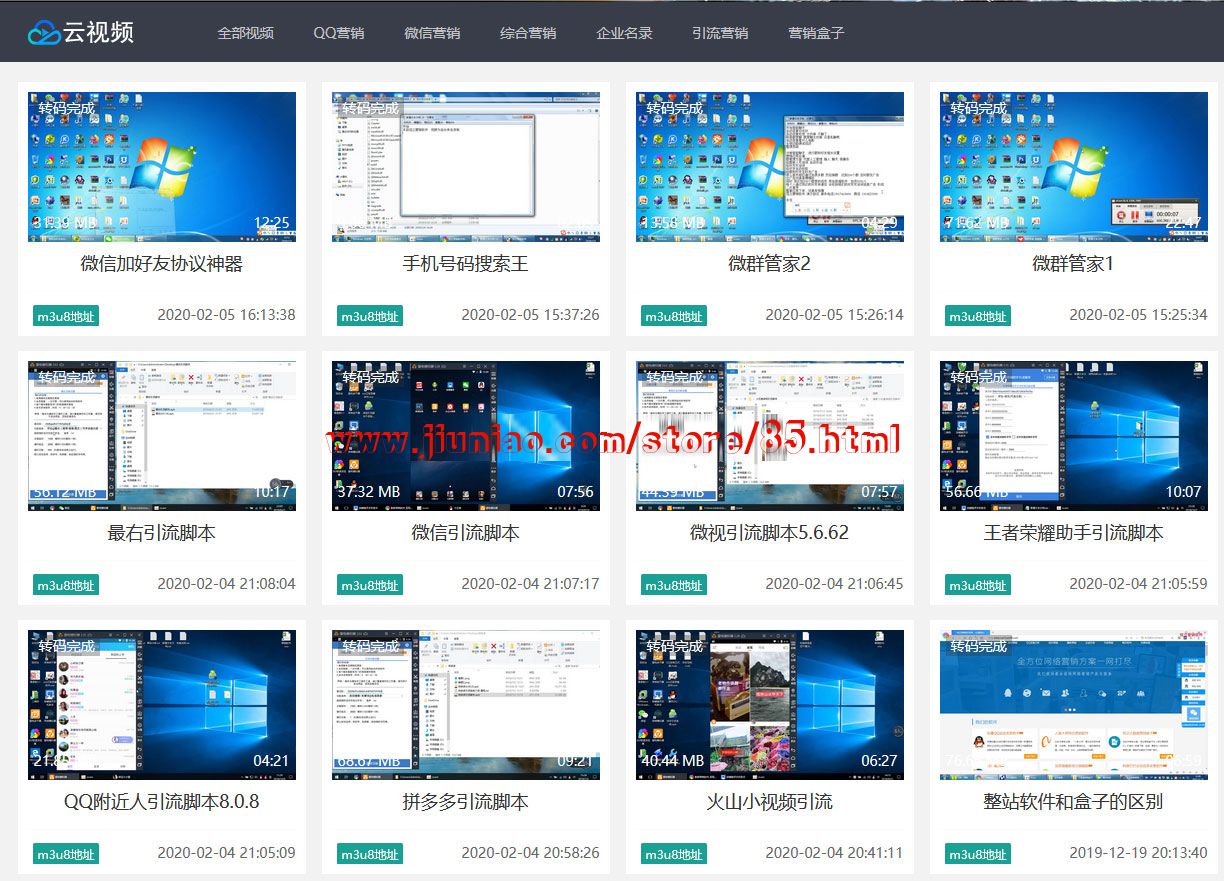Image resolution: width=1224 pixels, height=881 pixels.
Task: Click the title 拼多多引流脚本
Action: tap(466, 802)
